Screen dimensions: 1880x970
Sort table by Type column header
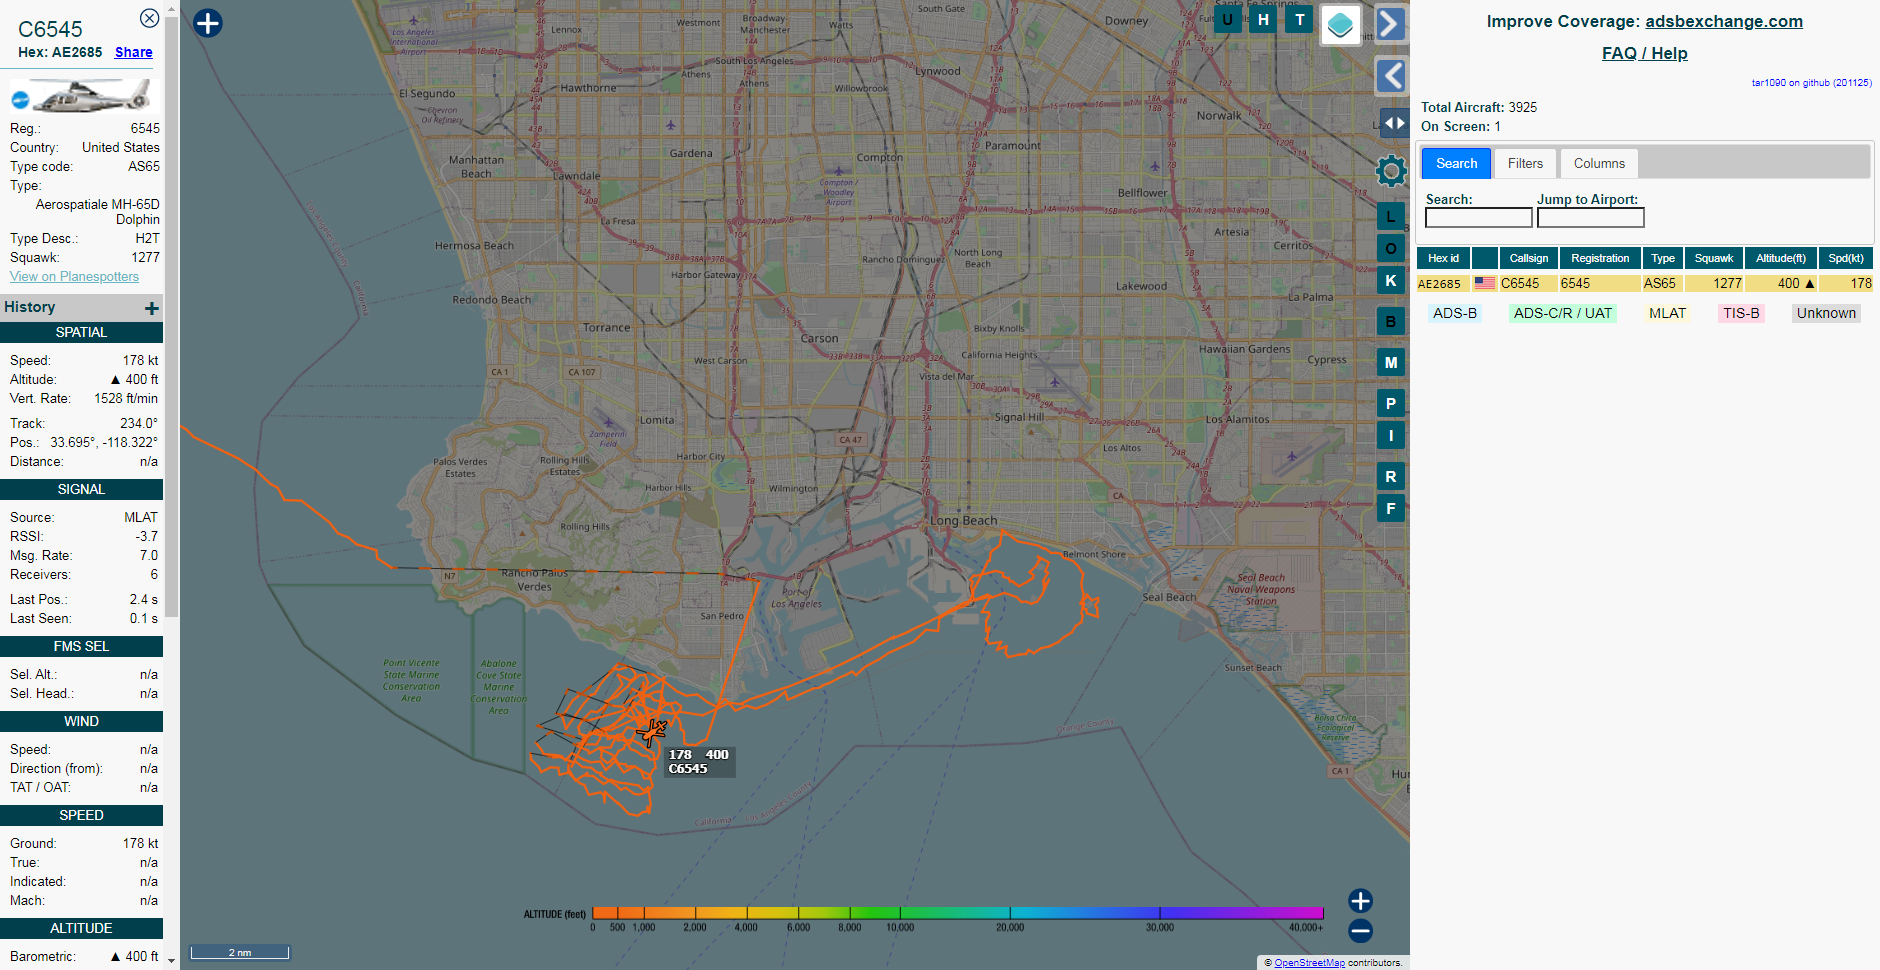tap(1663, 258)
